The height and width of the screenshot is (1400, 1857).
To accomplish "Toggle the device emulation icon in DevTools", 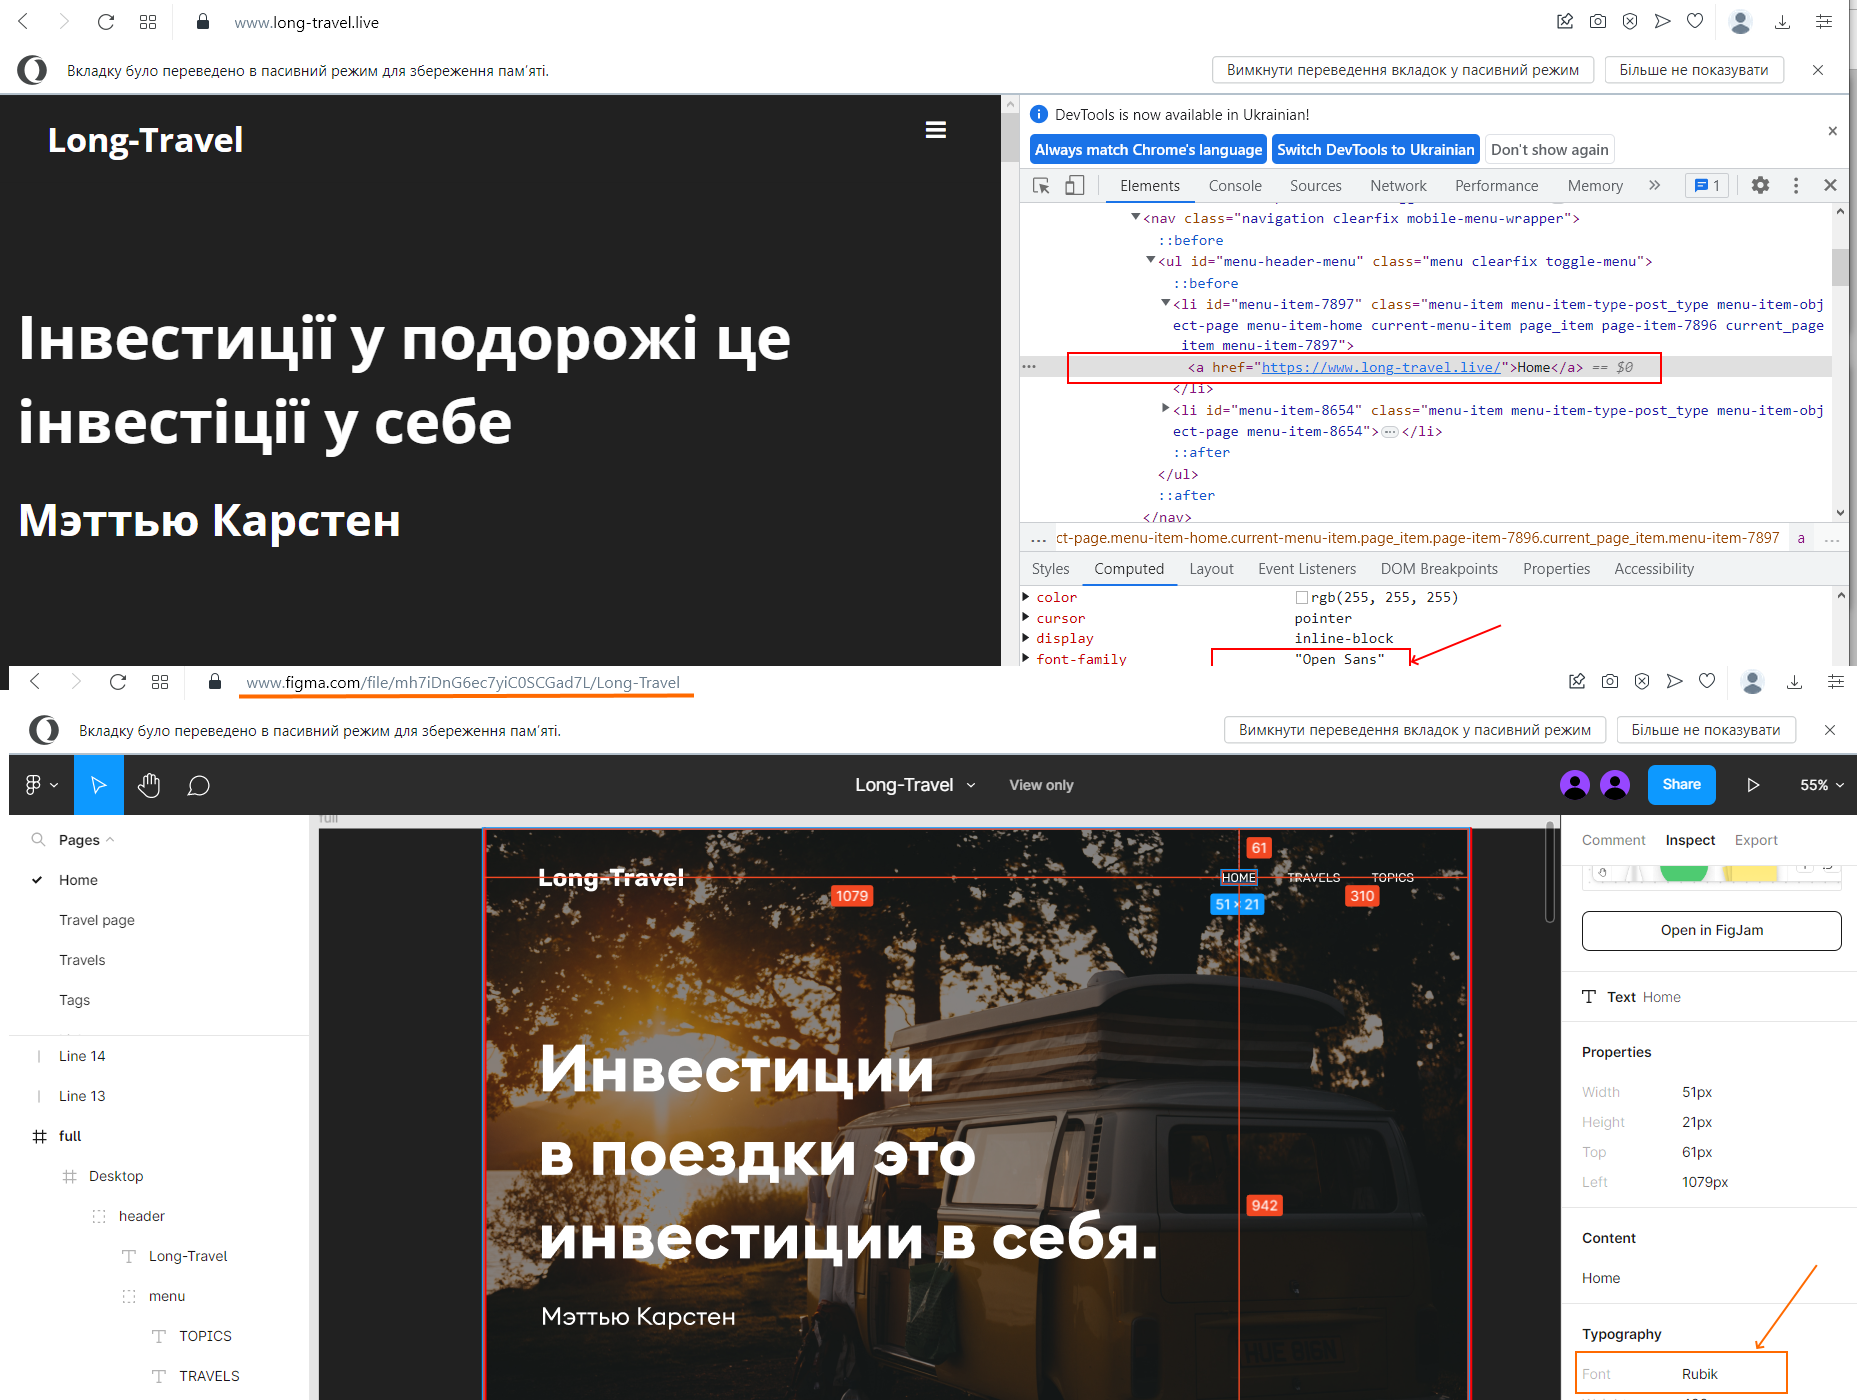I will click(1075, 185).
